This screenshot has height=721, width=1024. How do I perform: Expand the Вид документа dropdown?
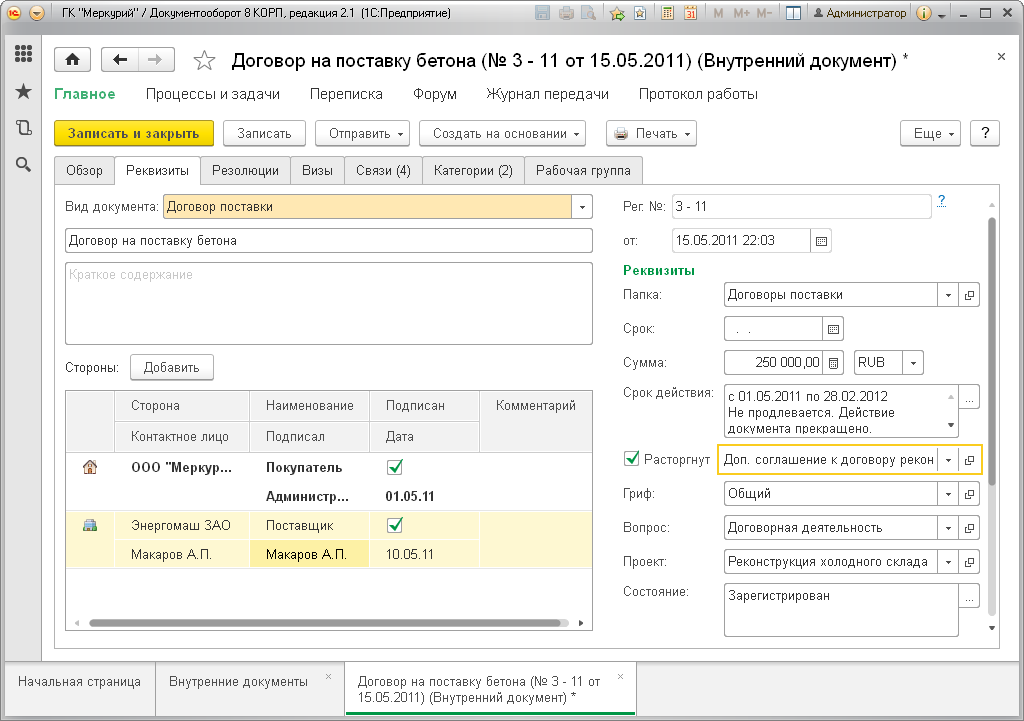pos(582,207)
